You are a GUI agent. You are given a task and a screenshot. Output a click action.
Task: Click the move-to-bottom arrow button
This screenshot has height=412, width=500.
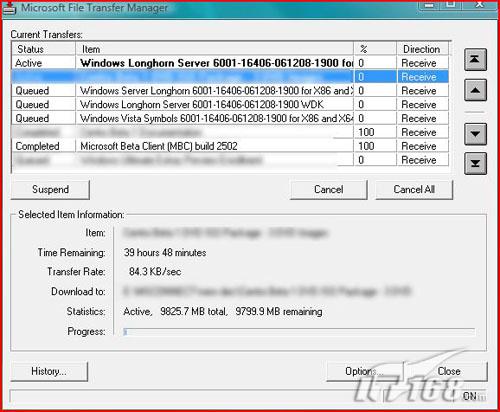click(475, 163)
